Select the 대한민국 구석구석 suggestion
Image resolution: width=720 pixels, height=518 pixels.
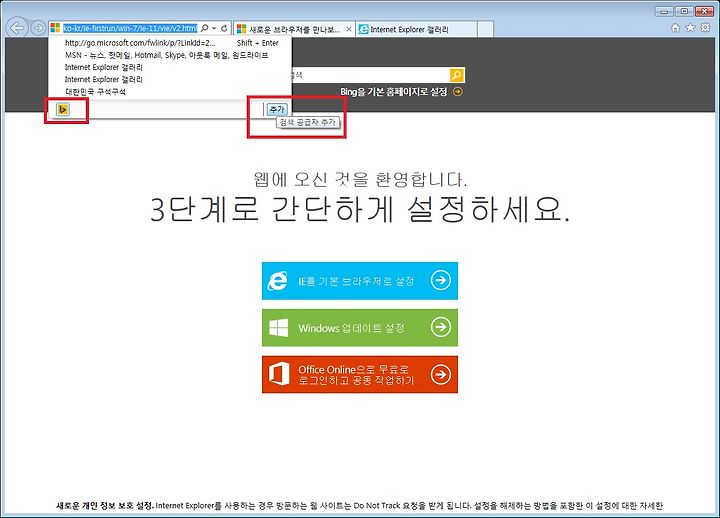tap(170, 91)
